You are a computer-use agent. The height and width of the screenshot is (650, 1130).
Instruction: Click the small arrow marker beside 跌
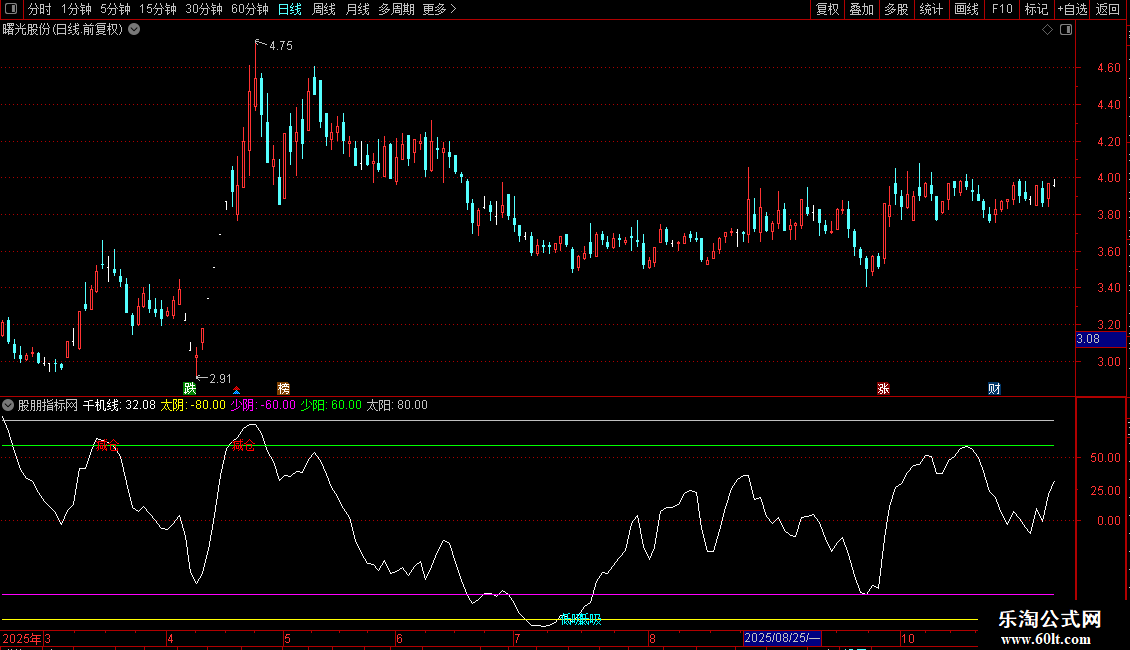[x=237, y=389]
